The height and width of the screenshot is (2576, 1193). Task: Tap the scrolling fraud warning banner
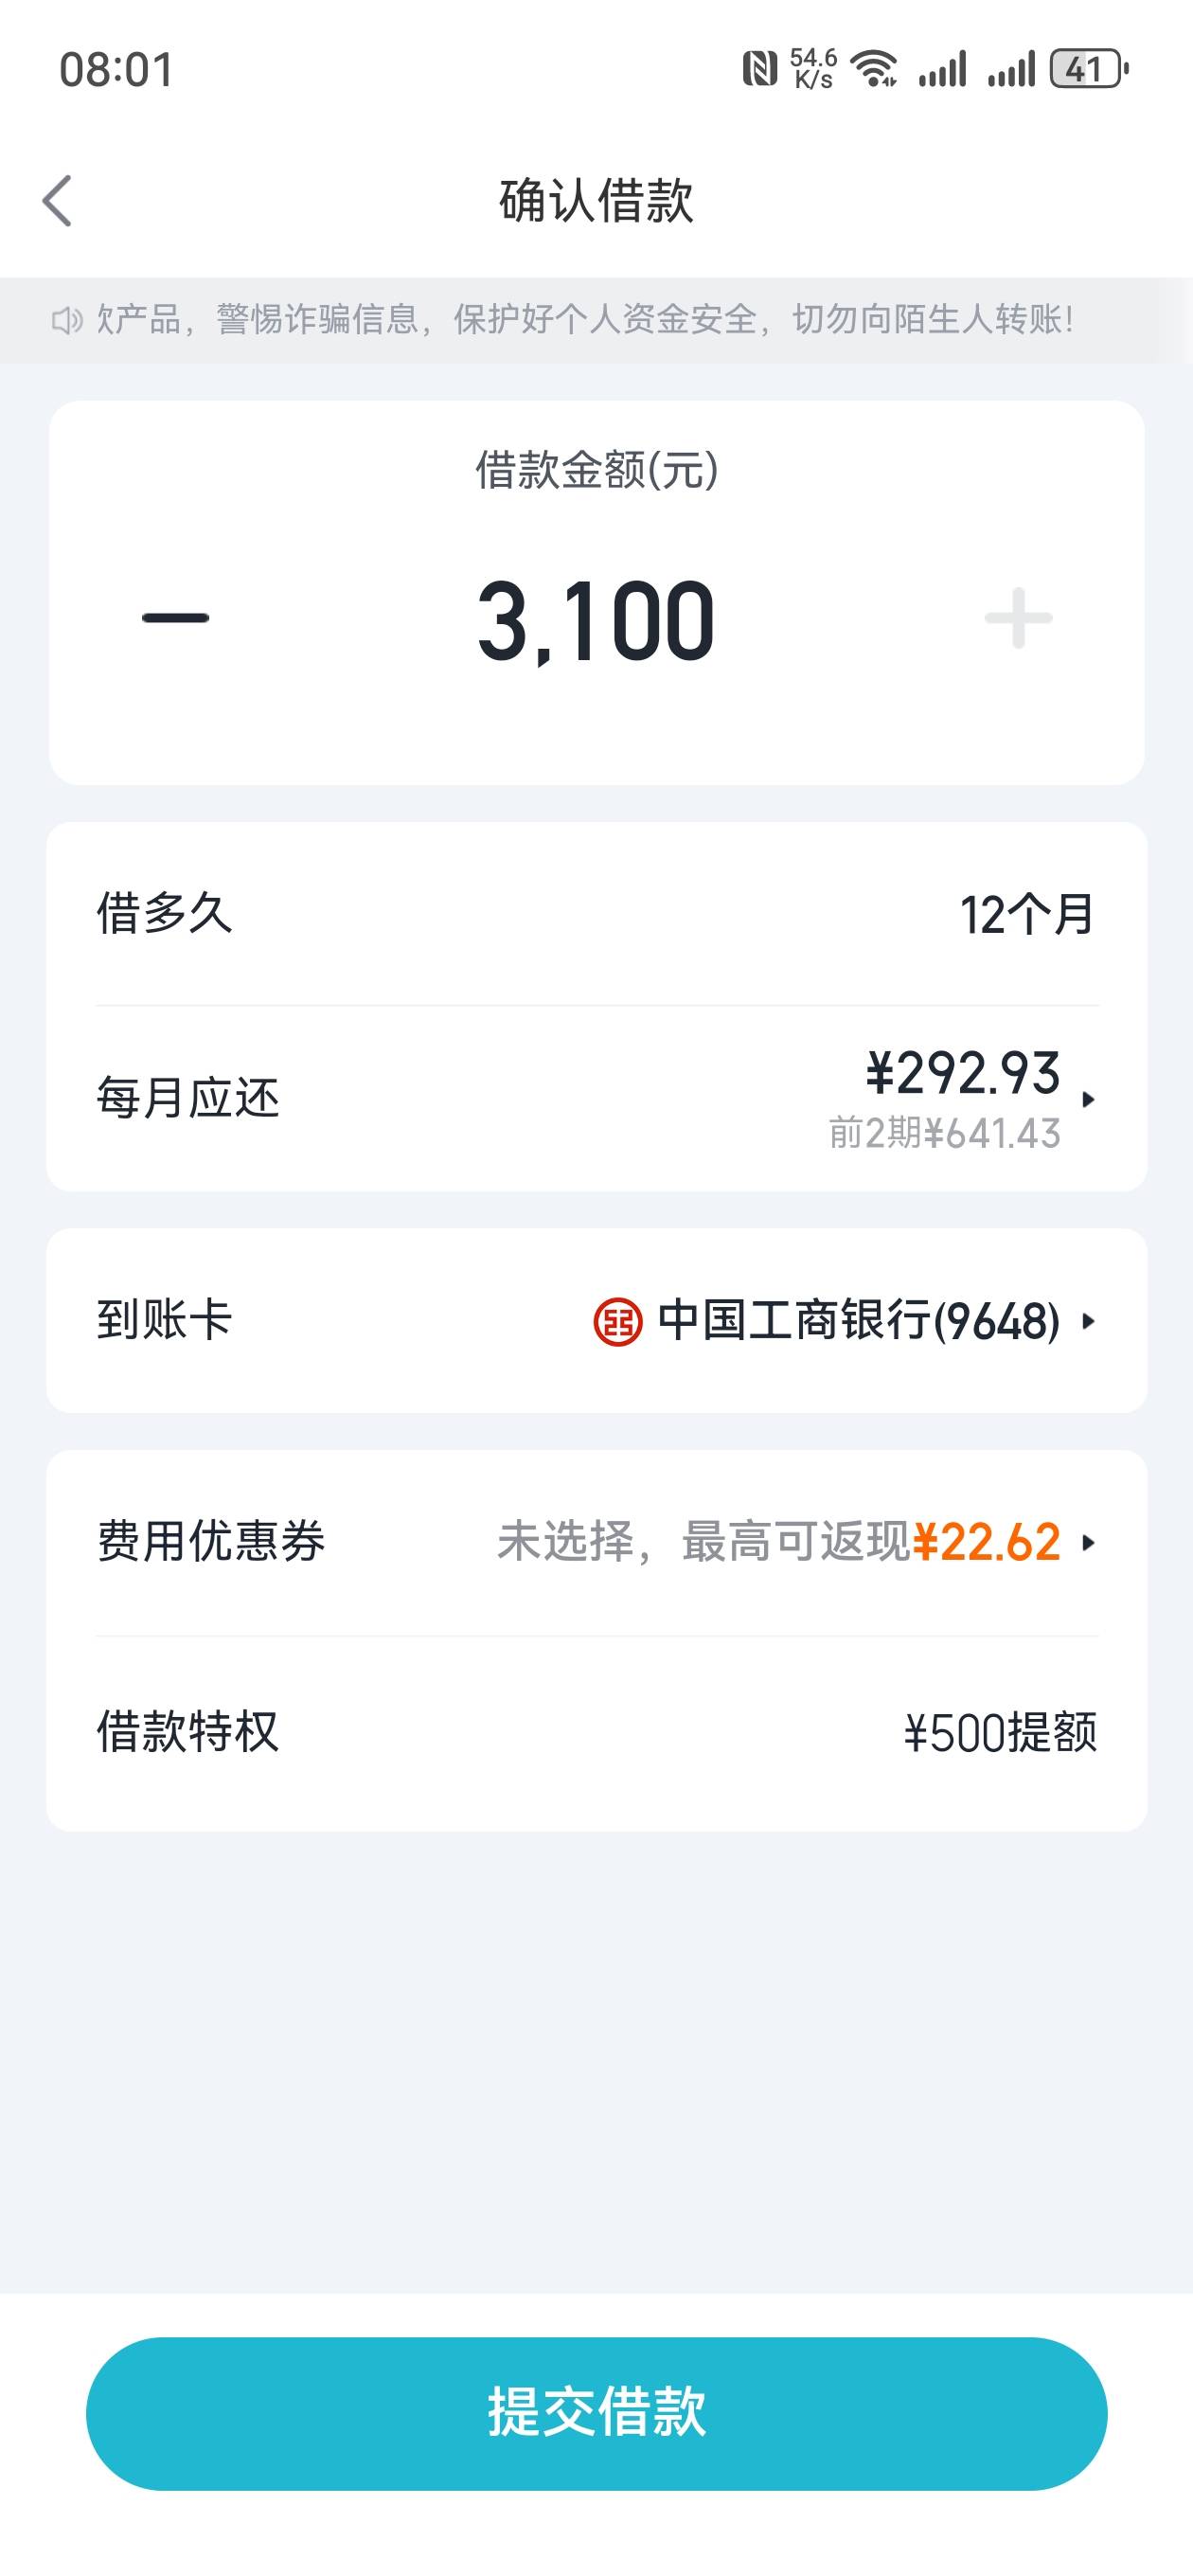(x=597, y=320)
